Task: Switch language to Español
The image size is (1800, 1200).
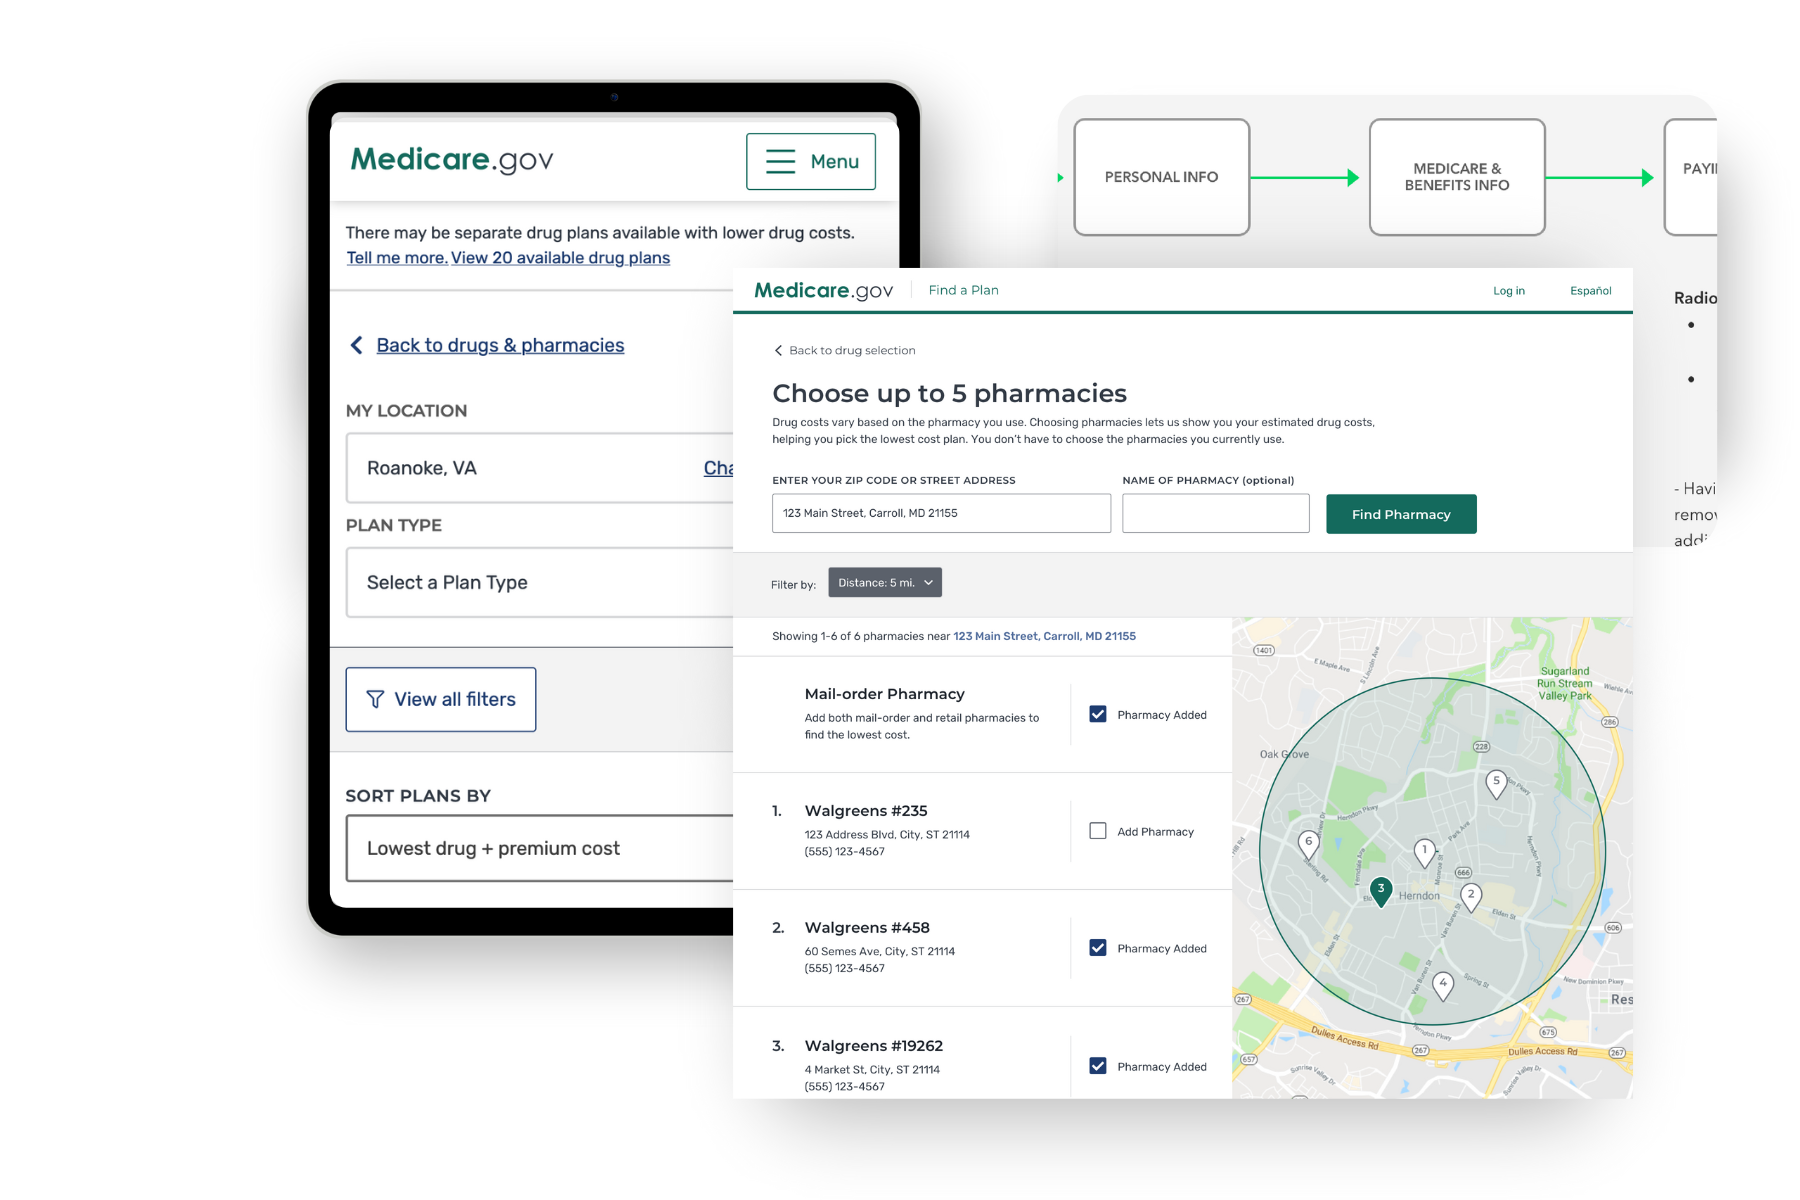Action: tap(1590, 291)
